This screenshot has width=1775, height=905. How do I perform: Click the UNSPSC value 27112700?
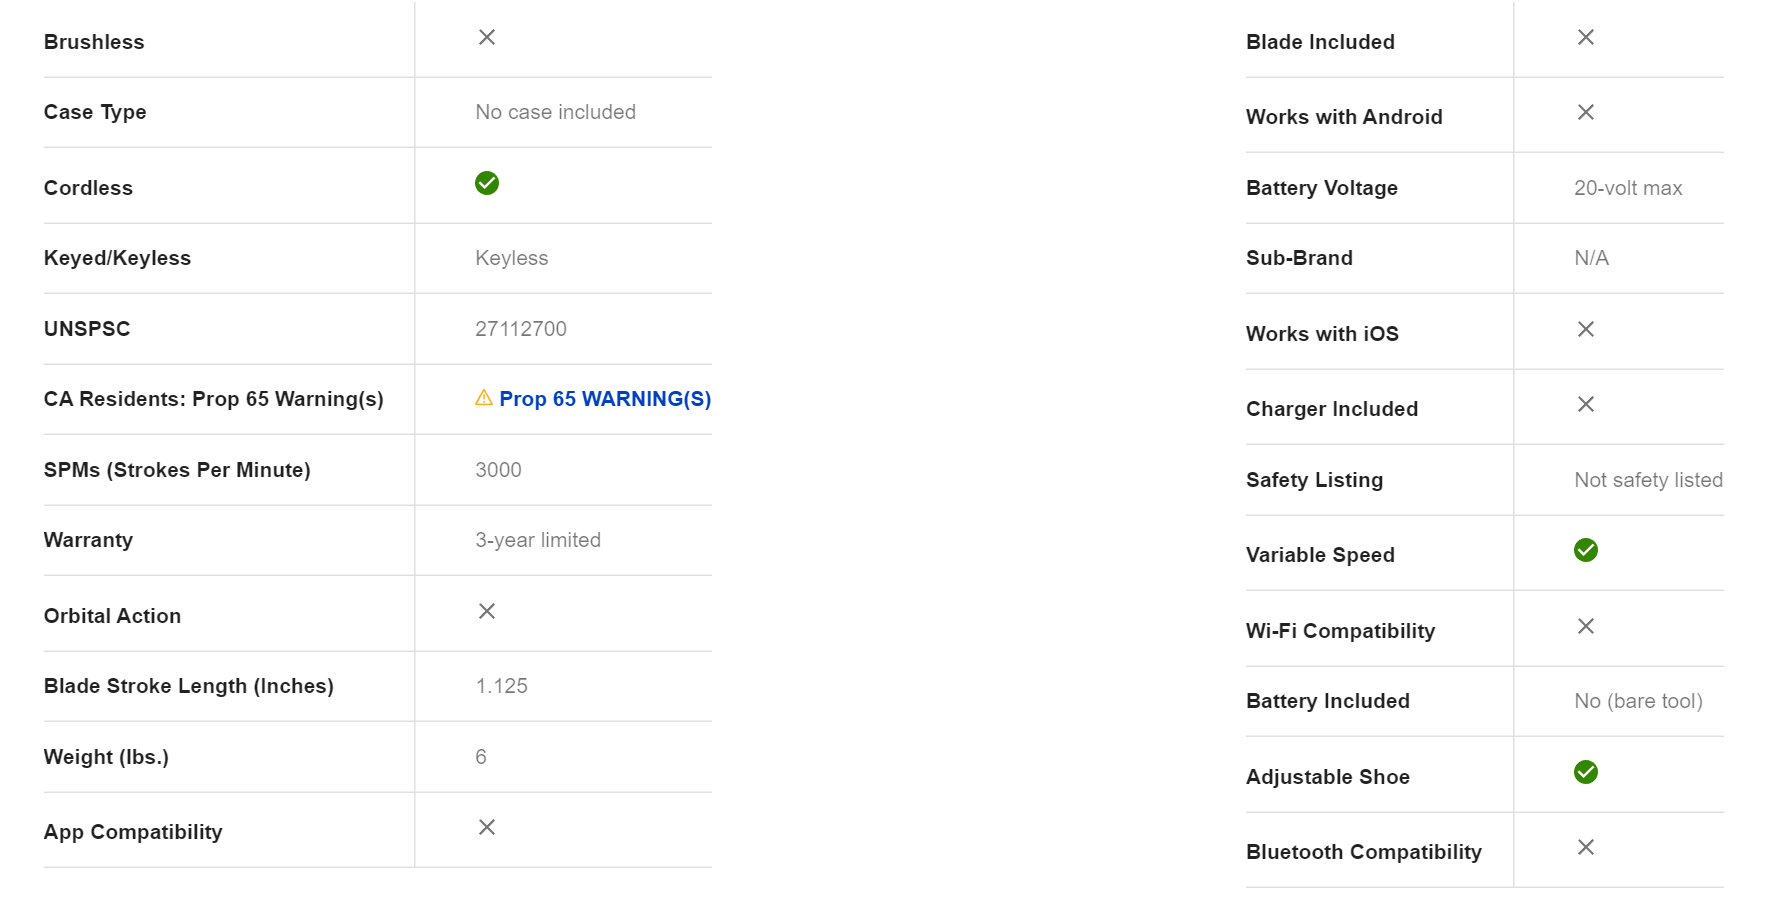(521, 329)
